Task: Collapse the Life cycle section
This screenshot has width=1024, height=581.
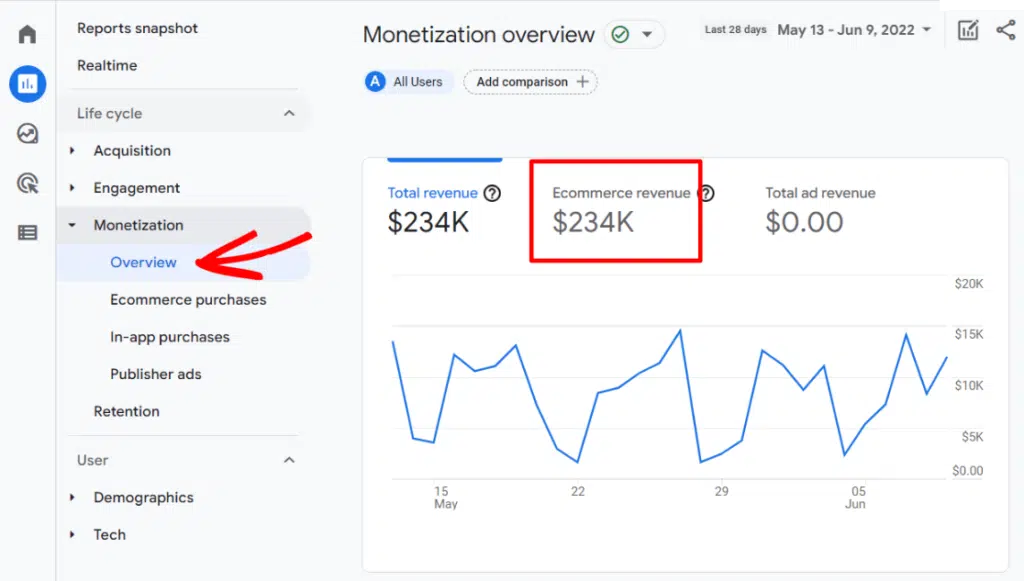Action: pyautogui.click(x=289, y=114)
